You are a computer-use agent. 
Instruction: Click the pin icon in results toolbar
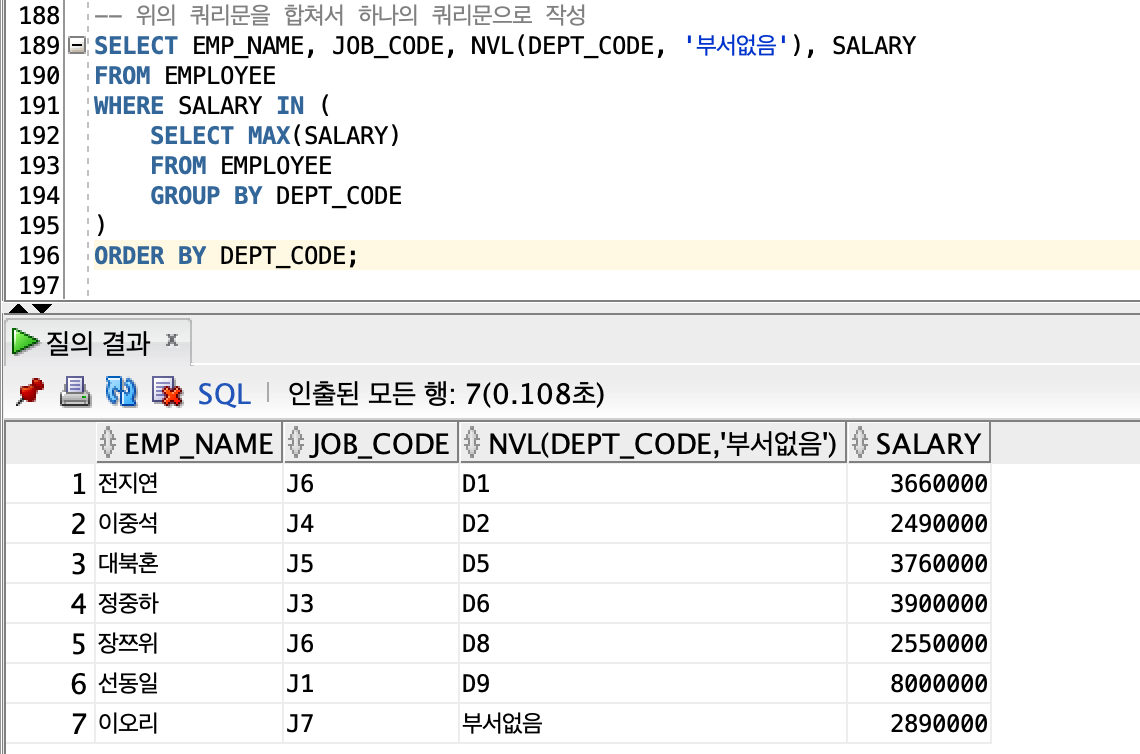pyautogui.click(x=31, y=393)
